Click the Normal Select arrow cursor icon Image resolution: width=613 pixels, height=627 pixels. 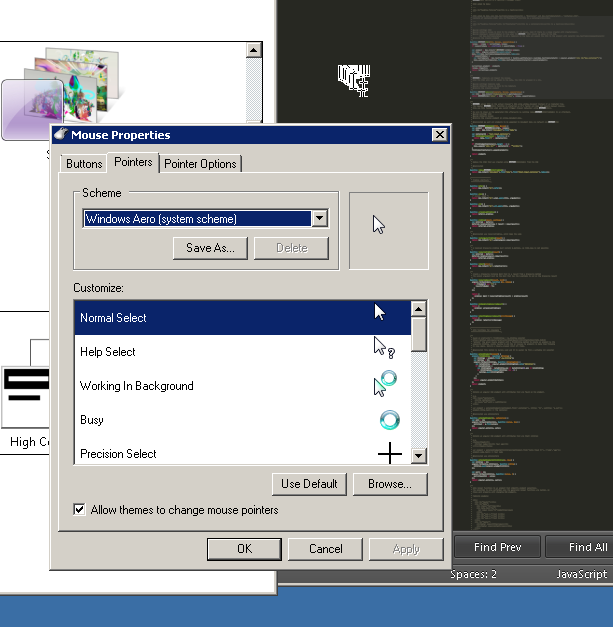[379, 312]
